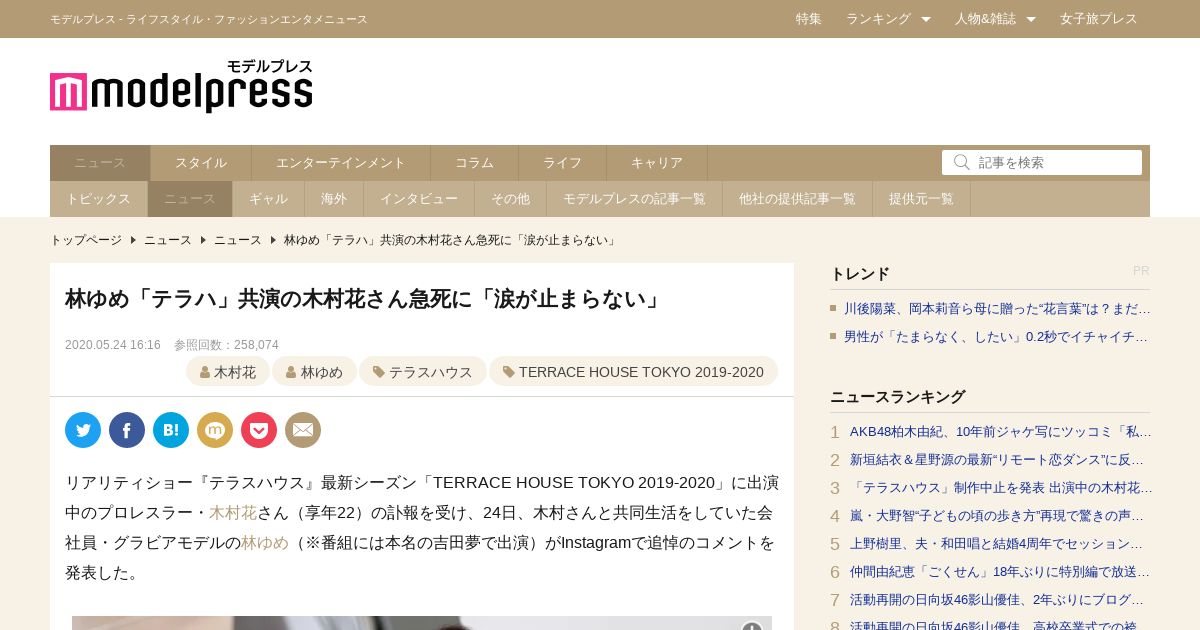Open ranking 7 日向坂46影山優佳 article

tap(997, 600)
